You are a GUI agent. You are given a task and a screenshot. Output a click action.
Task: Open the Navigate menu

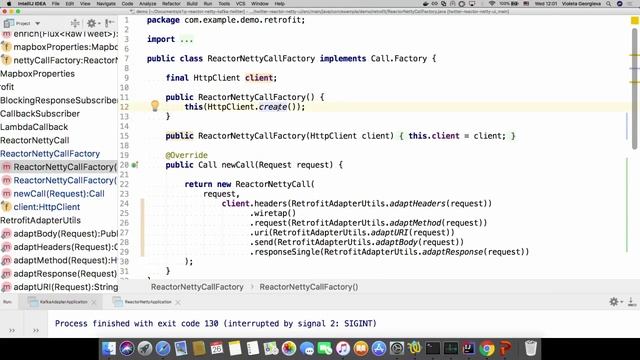click(x=106, y=4)
